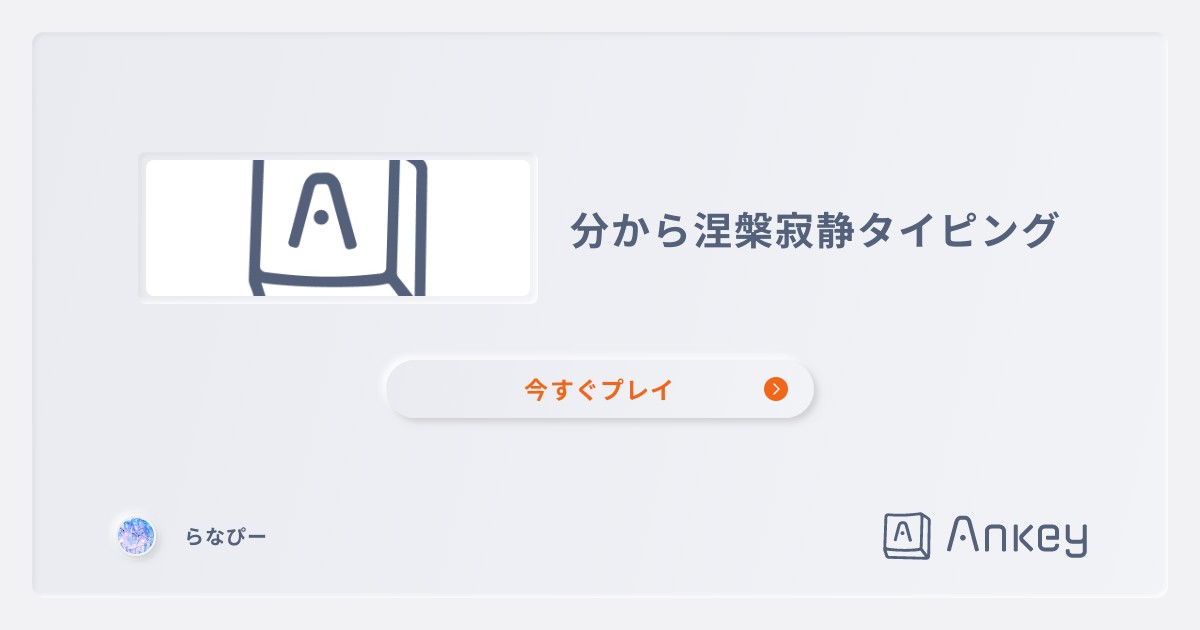The image size is (1200, 630).
Task: Click the dot inside the large A
Action: coord(321,216)
